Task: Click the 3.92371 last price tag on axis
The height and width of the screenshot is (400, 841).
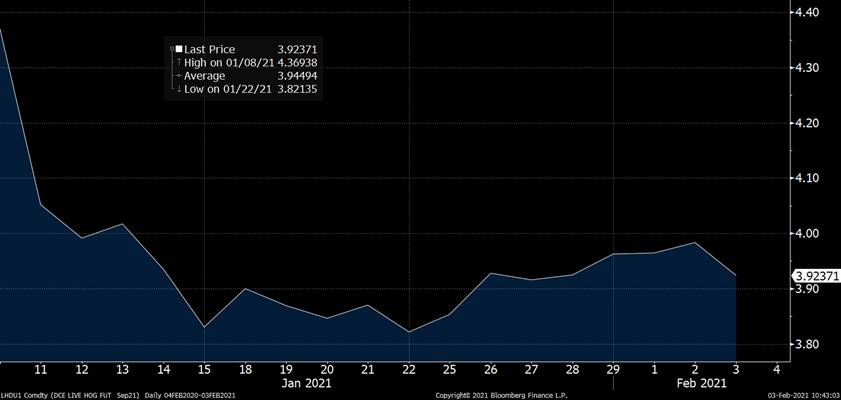Action: coord(816,276)
